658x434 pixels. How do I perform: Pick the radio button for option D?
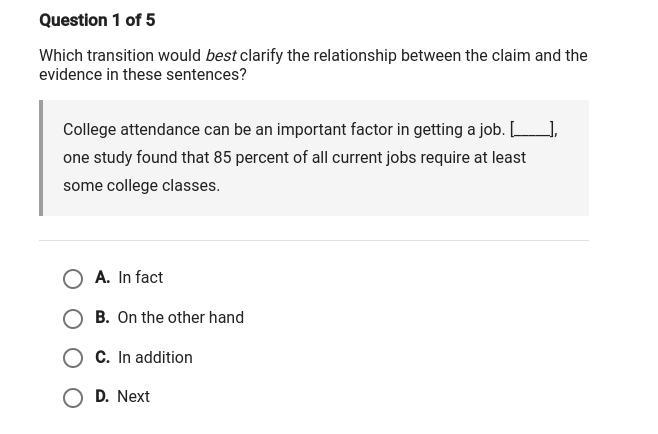click(x=73, y=398)
